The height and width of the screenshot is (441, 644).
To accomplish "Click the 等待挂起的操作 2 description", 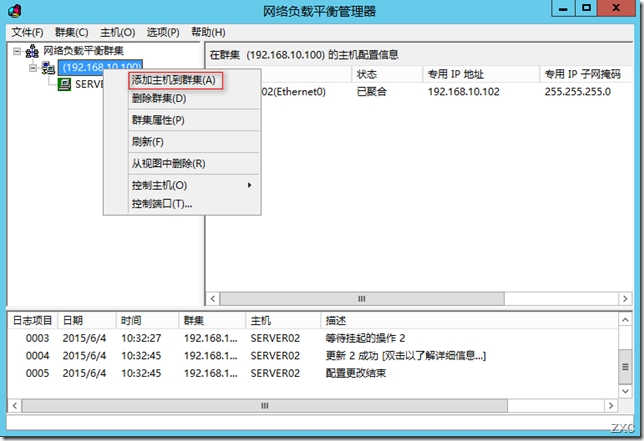I will 365,338.
